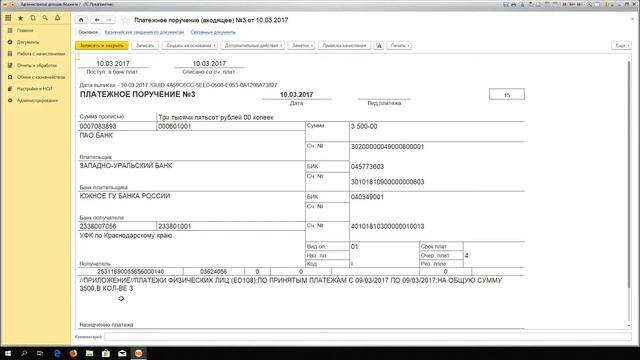Open the history icon in left panel
Image resolution: width=640 pixels, height=360 pixels.
[x=33, y=18]
